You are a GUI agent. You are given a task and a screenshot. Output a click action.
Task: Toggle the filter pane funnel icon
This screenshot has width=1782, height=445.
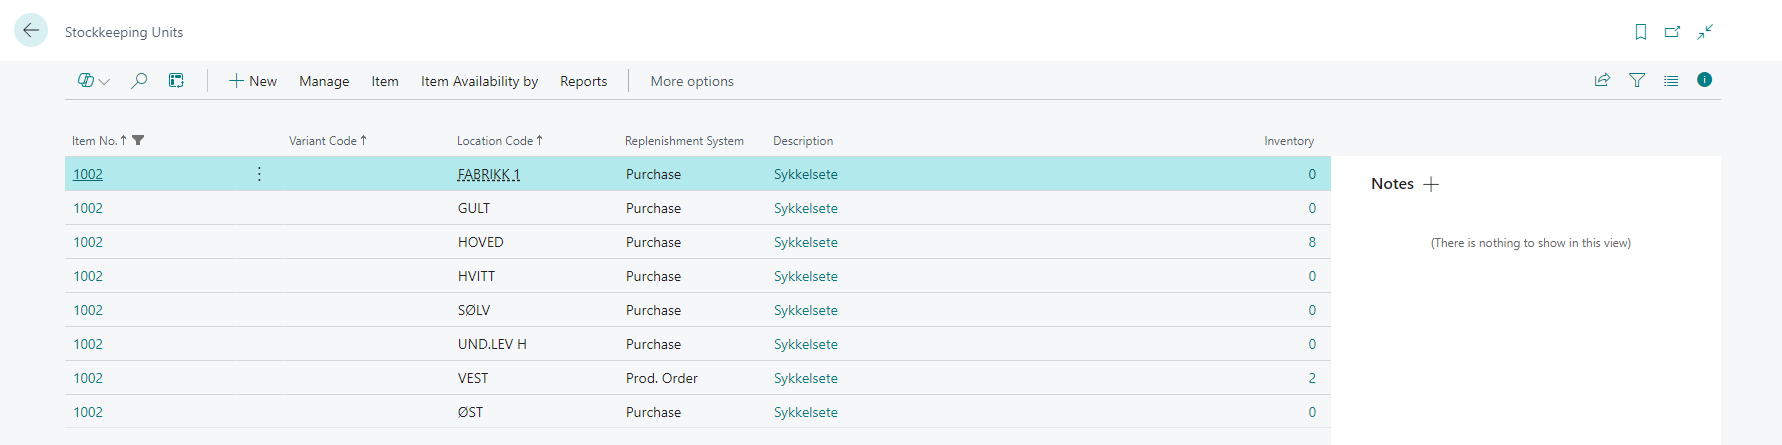(1637, 80)
